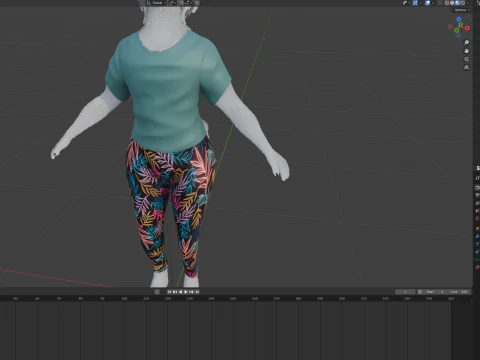
Task: Toggle snapping magnet in viewport header
Action: [182, 3]
